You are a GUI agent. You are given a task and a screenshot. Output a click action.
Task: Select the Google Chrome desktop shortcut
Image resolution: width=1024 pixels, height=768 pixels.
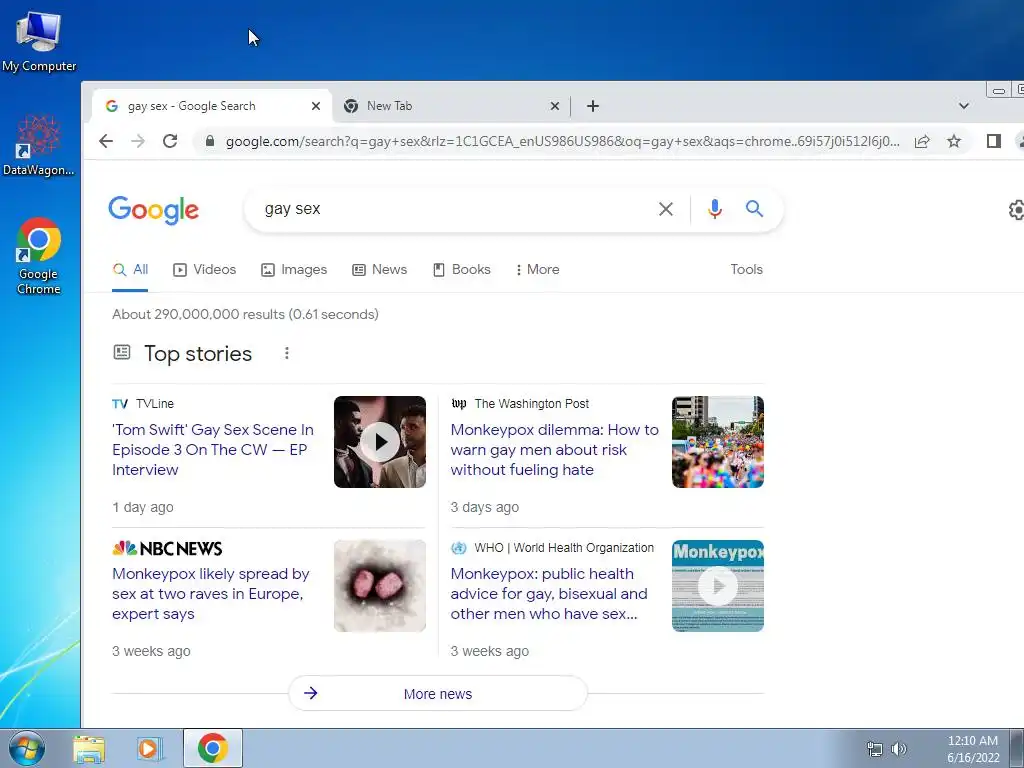coord(39,255)
